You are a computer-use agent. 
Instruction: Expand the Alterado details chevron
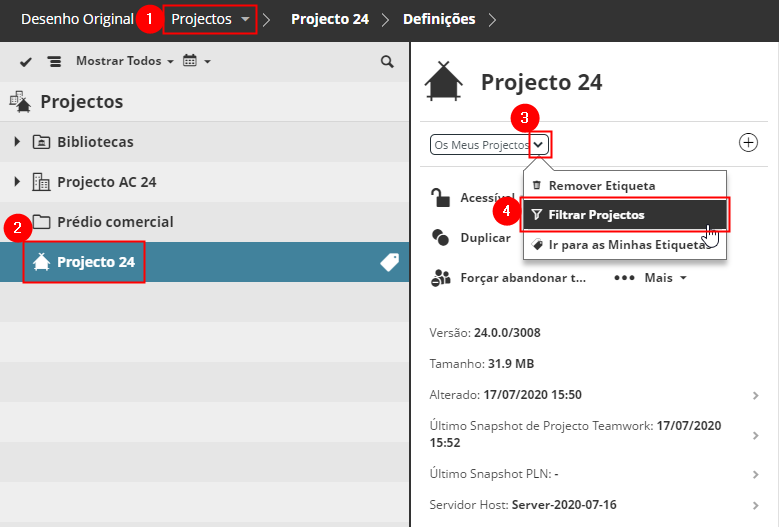[756, 395]
